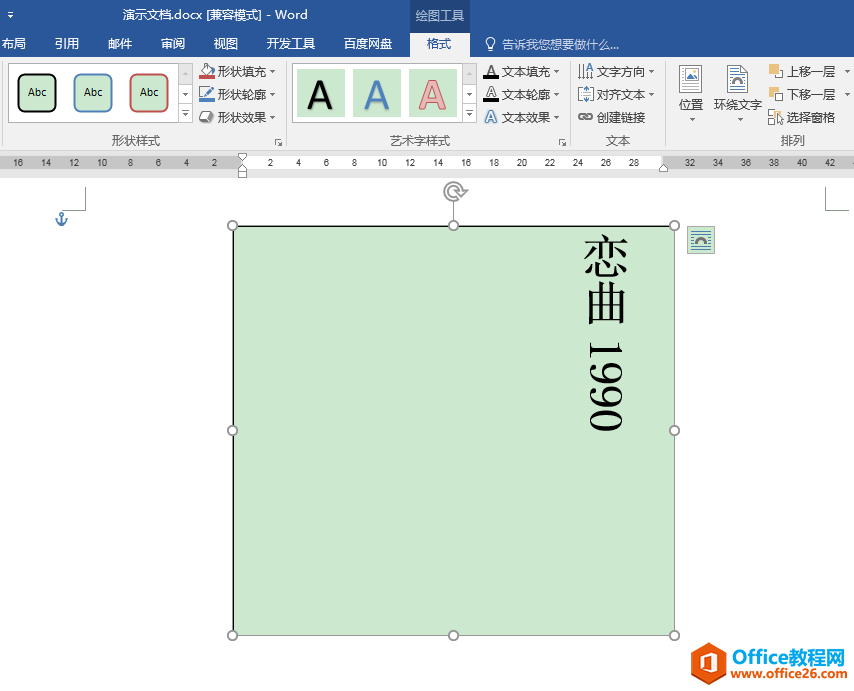The height and width of the screenshot is (691, 854).
Task: Click the Create Link (创建链接) button
Action: (x=612, y=117)
